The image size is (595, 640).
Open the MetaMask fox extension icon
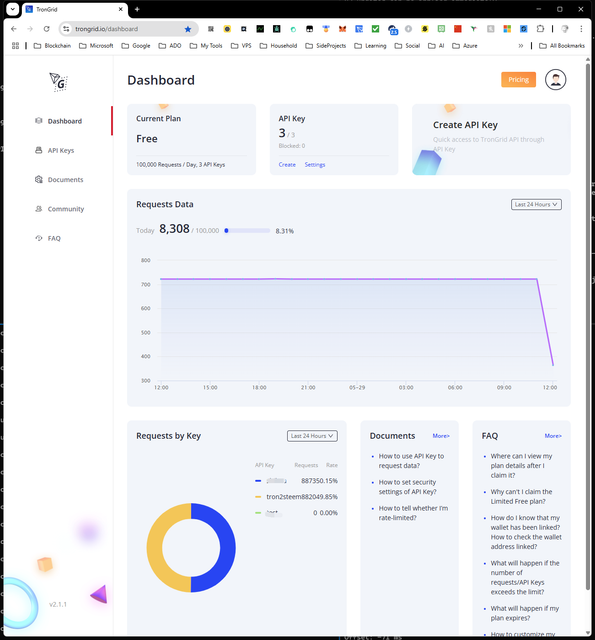tap(342, 29)
